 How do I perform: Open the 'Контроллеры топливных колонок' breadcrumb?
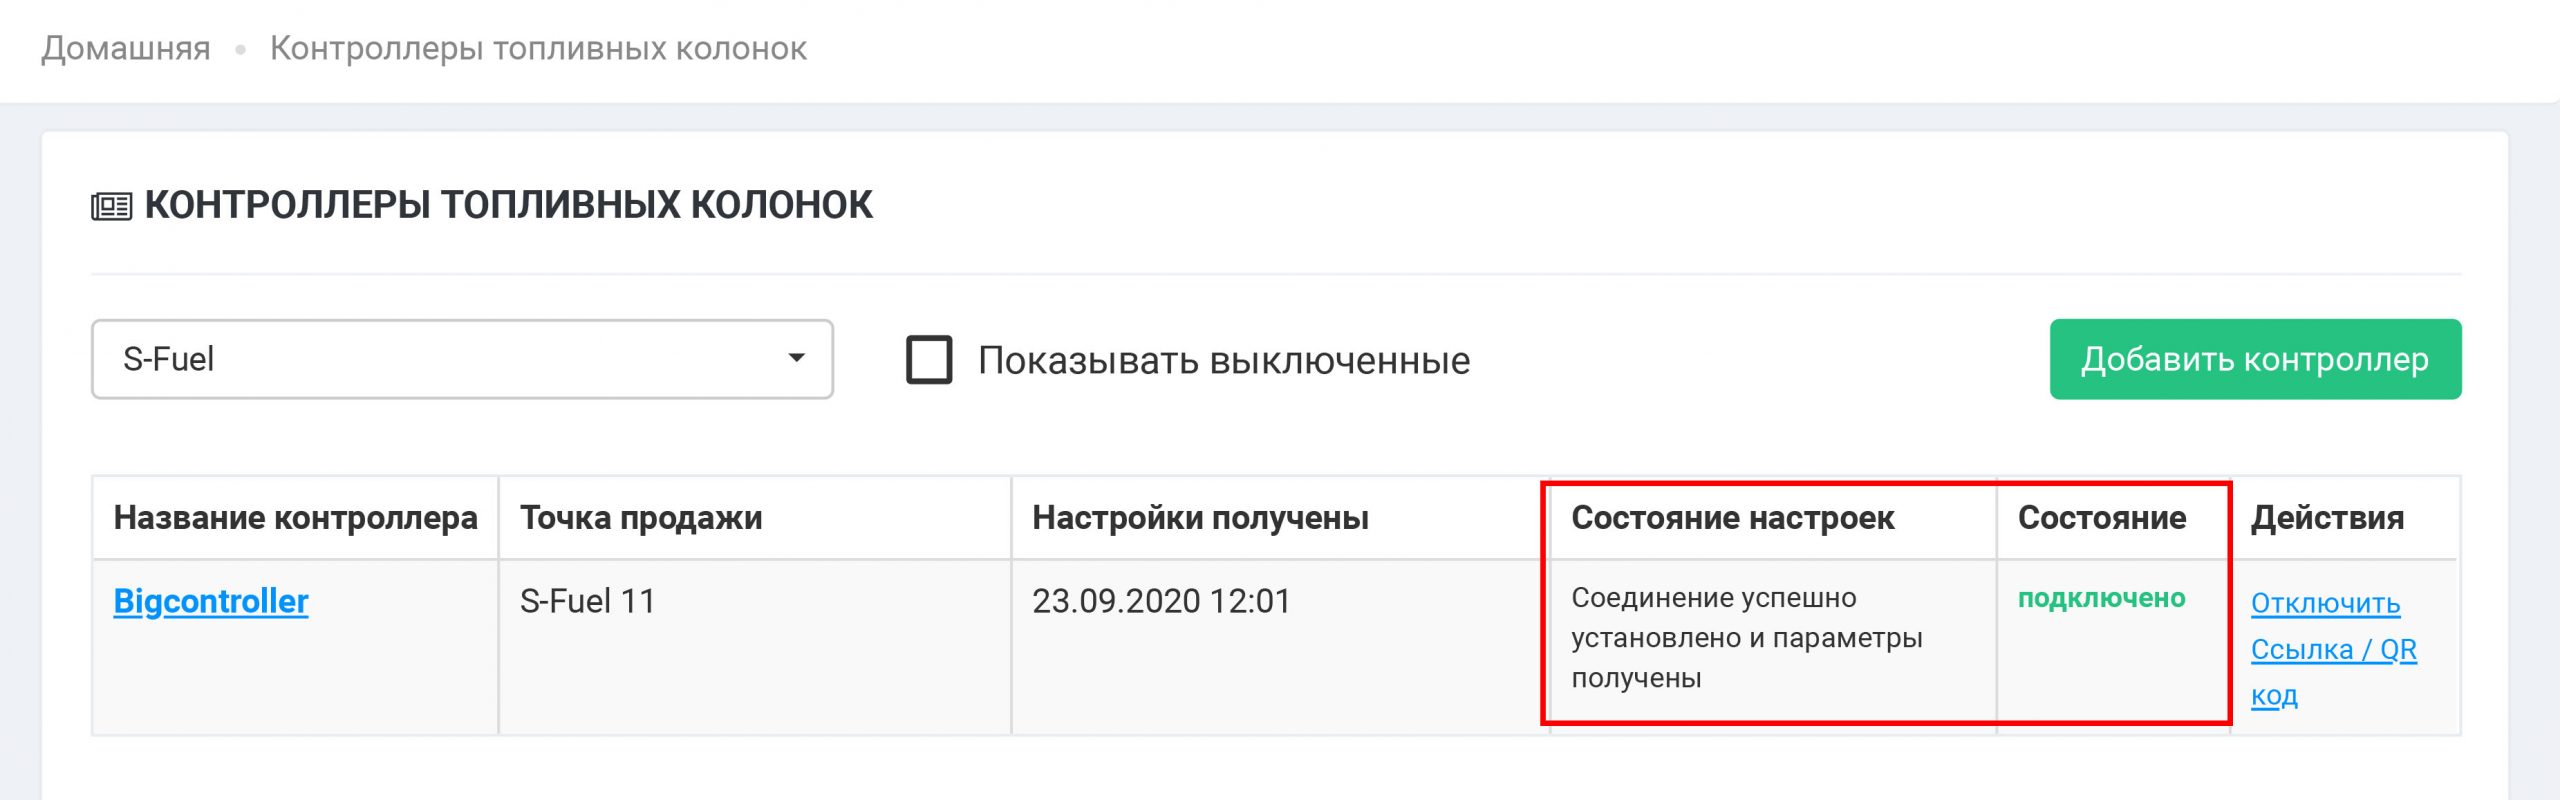(x=538, y=48)
